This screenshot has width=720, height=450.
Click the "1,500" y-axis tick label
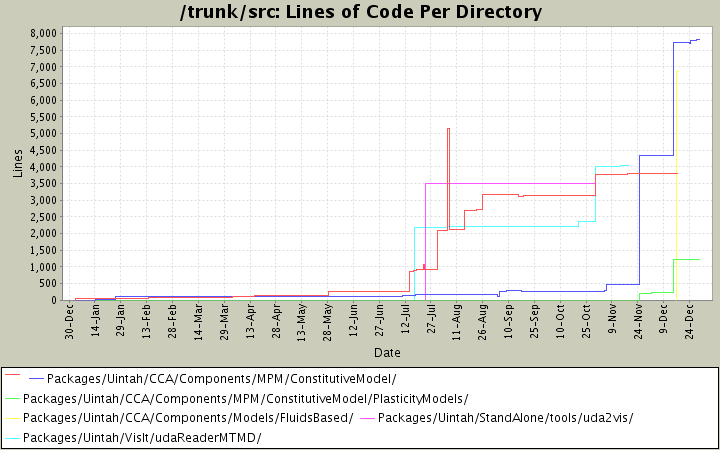pos(45,250)
